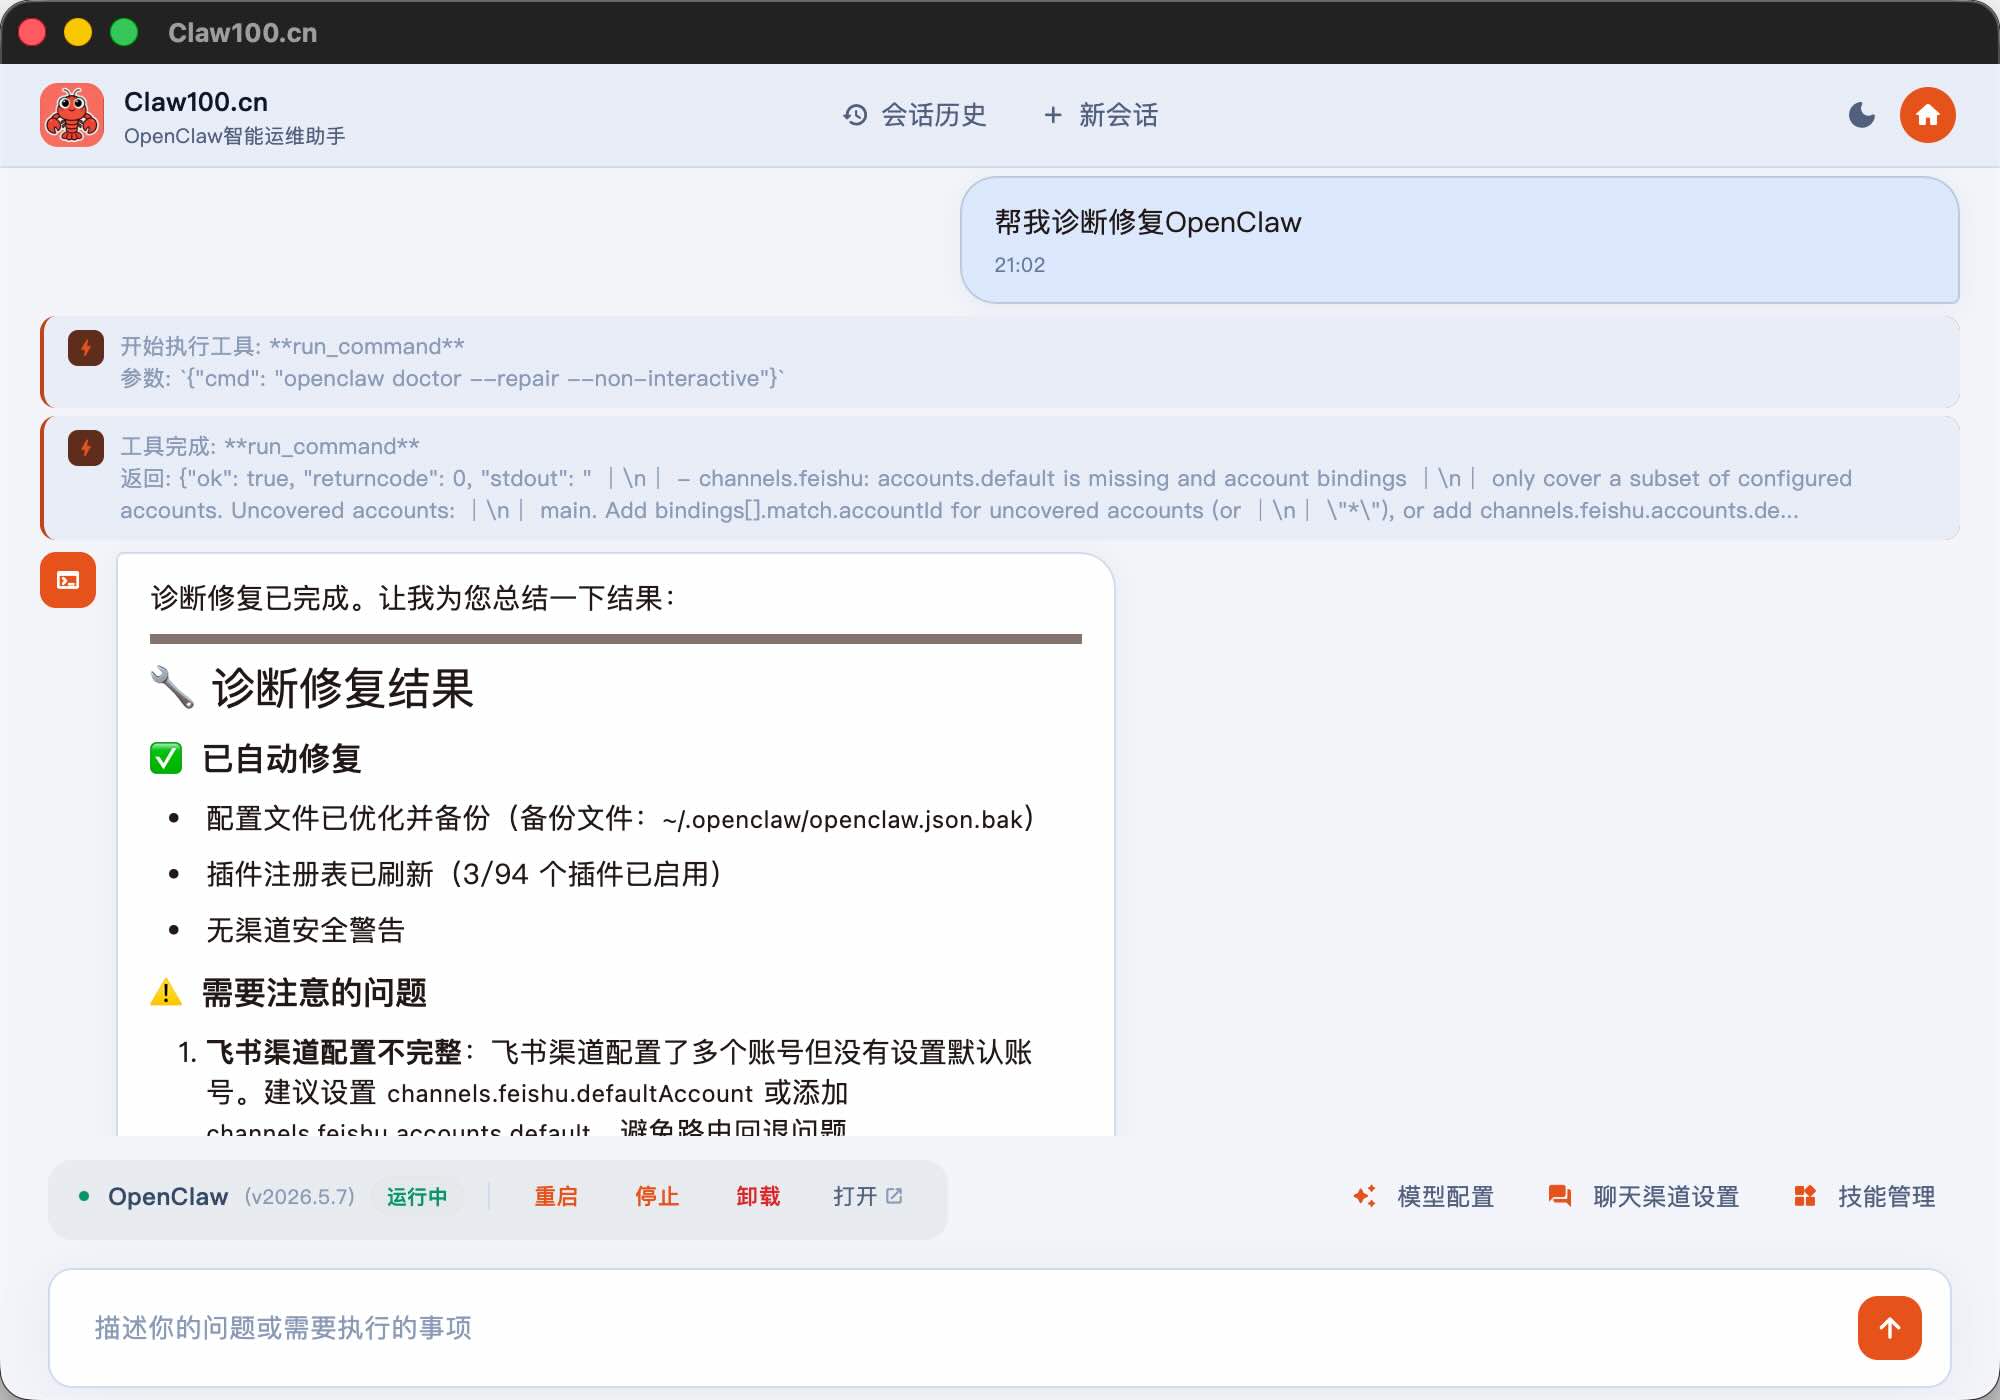The width and height of the screenshot is (2000, 1400).
Task: Click the plus icon beside 新会话
Action: pyautogui.click(x=1053, y=115)
